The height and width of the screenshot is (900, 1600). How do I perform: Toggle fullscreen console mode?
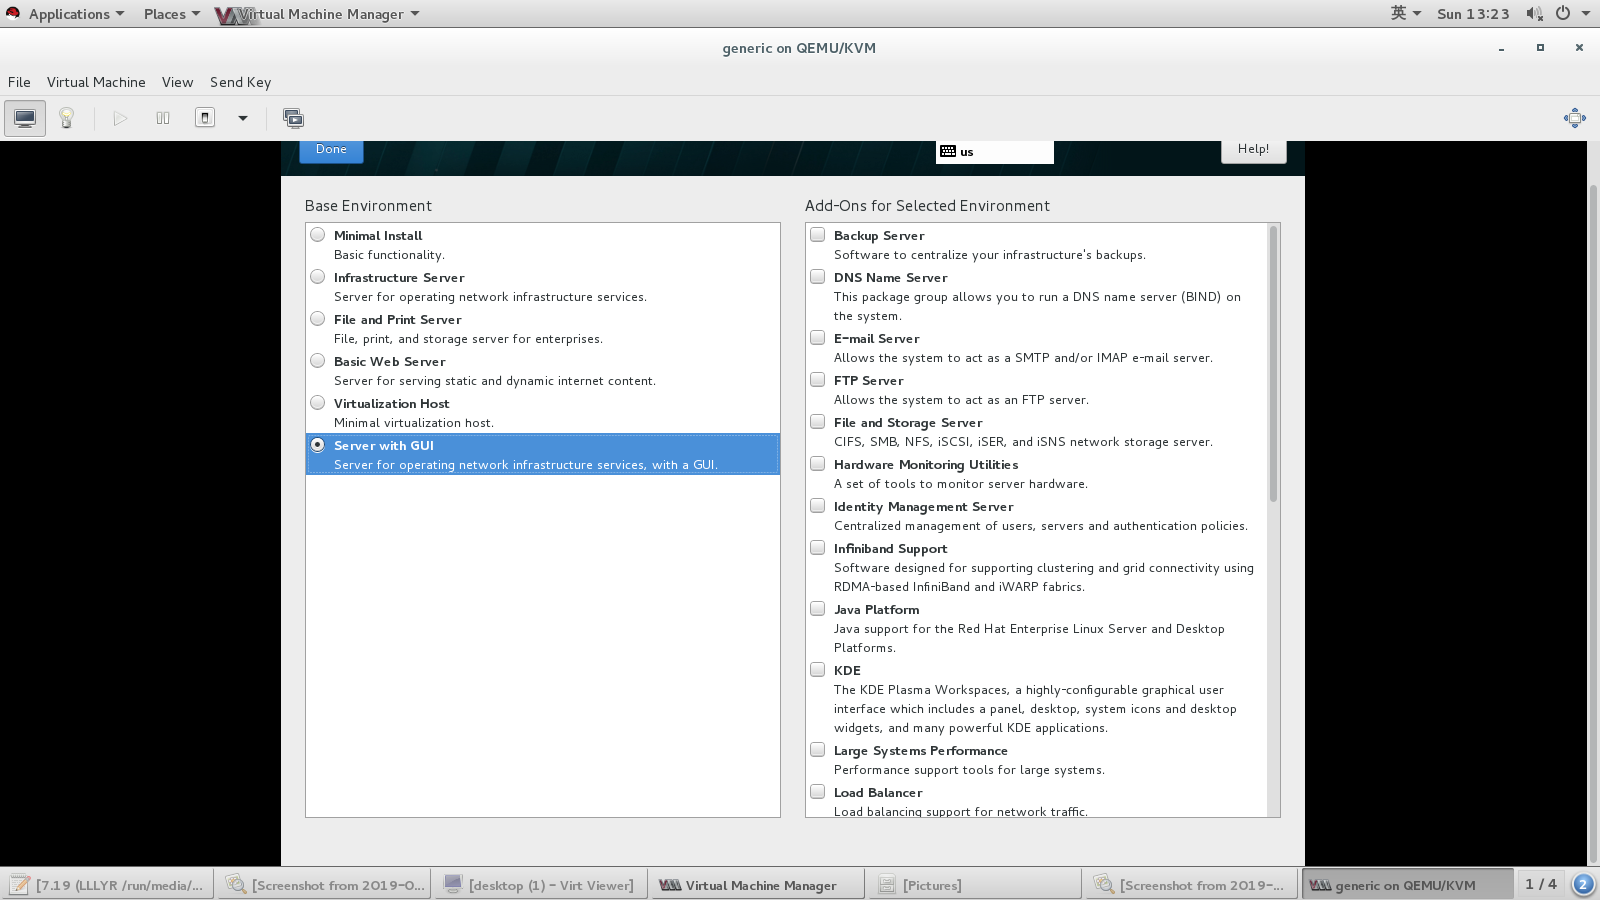[x=1575, y=118]
